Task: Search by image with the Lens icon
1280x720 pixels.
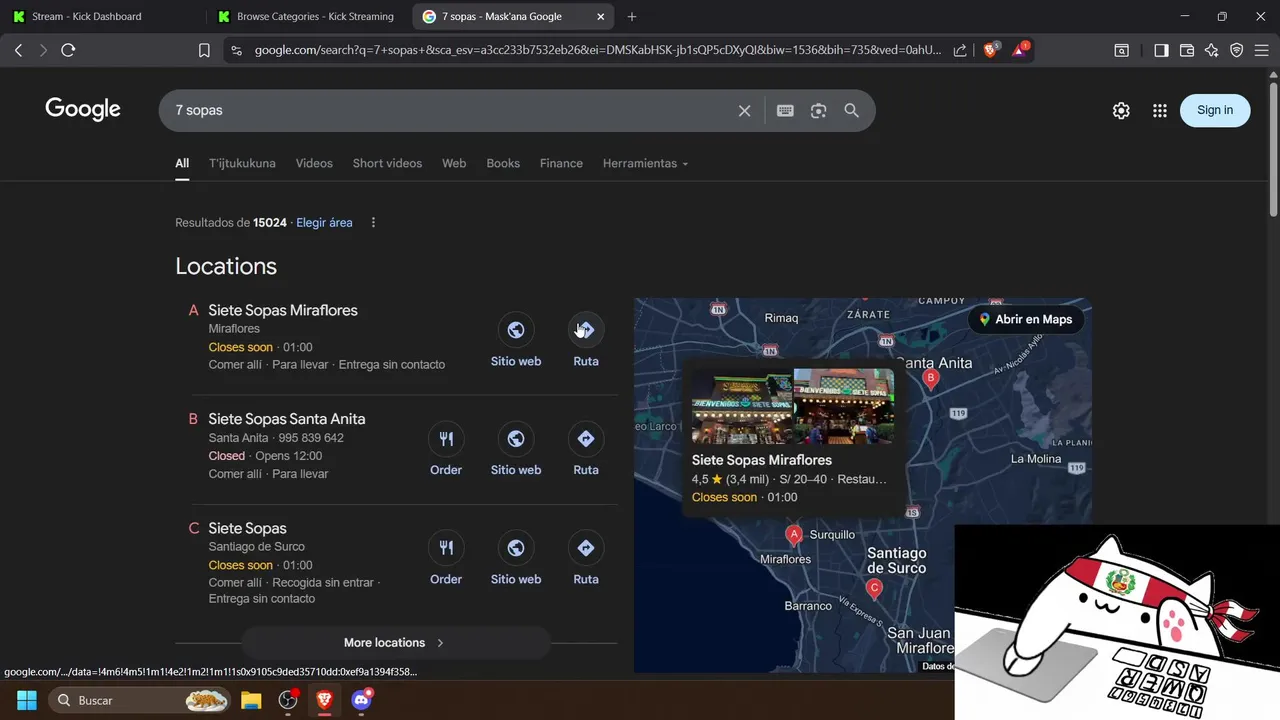Action: tap(818, 111)
